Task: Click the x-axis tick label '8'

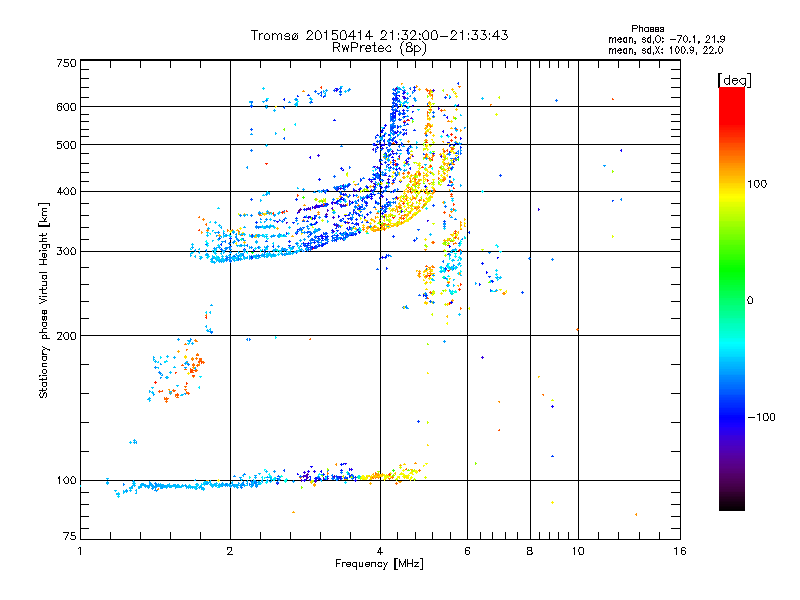Action: point(530,551)
